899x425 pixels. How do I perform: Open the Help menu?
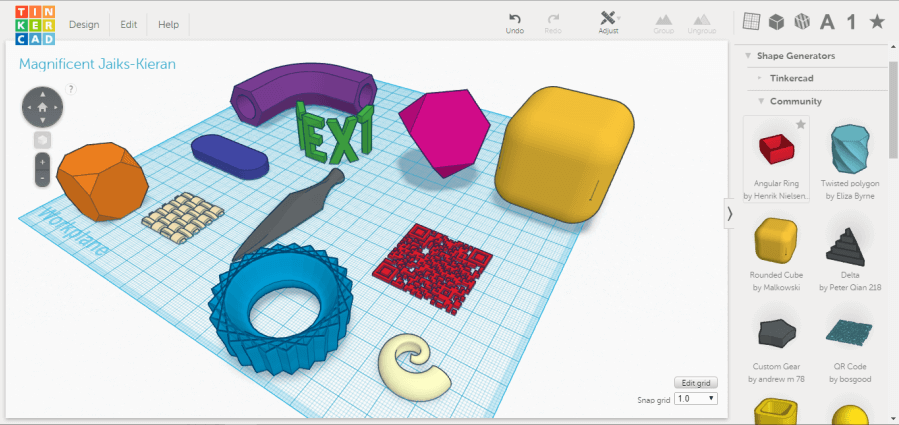(x=169, y=24)
